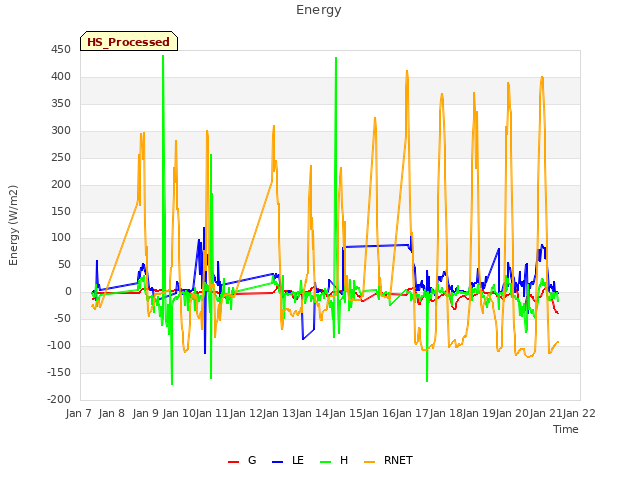Click the -200 y-axis tick label
640x480 pixels.
click(59, 400)
